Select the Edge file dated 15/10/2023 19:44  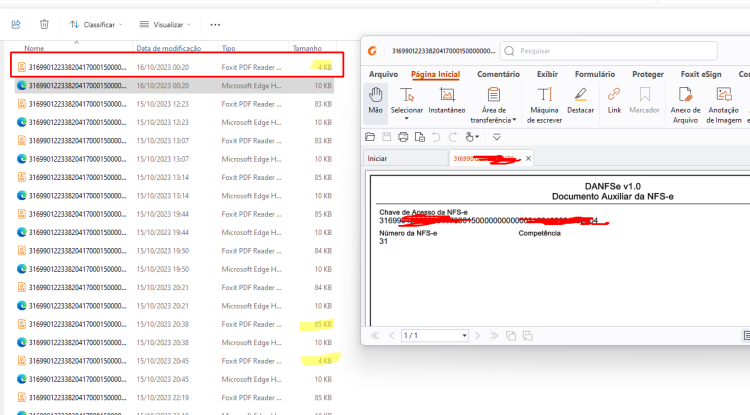(174, 232)
